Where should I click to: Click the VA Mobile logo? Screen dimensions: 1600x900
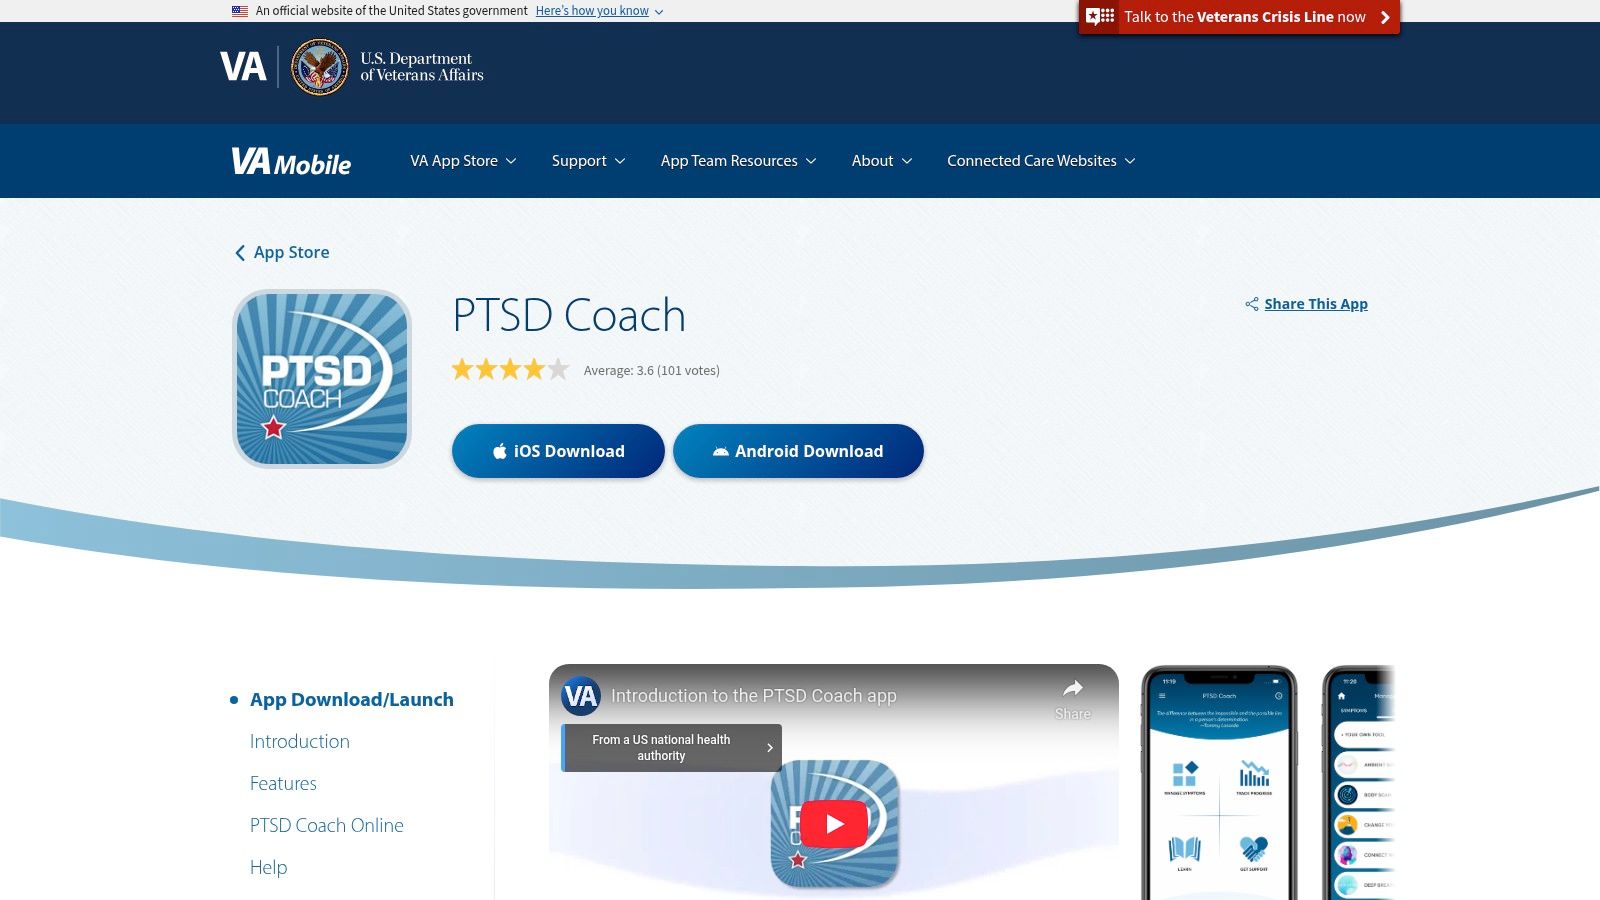point(290,161)
